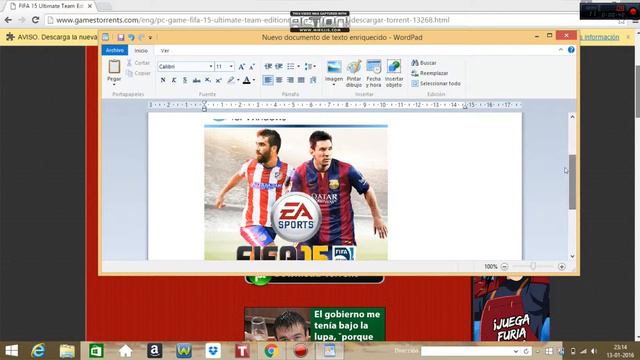The width and height of the screenshot is (640, 360).
Task: Click the Chrome reload button
Action: pos(36,20)
